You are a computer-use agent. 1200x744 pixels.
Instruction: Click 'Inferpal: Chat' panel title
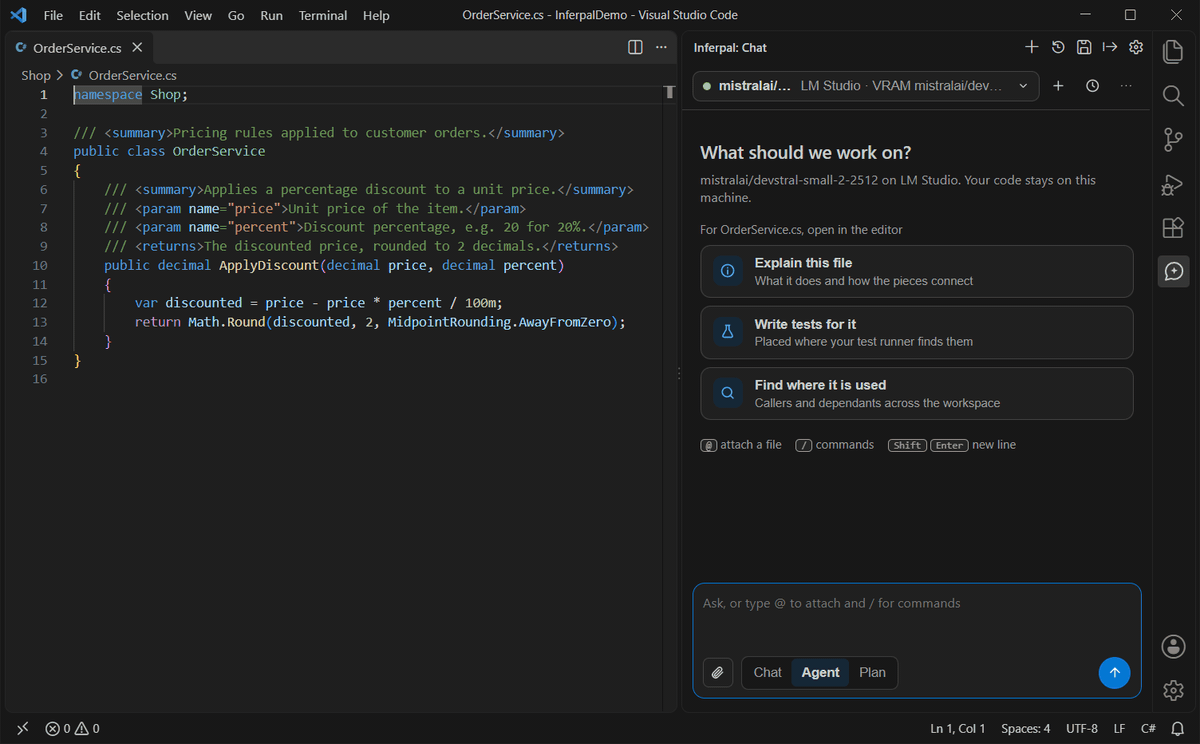[730, 47]
